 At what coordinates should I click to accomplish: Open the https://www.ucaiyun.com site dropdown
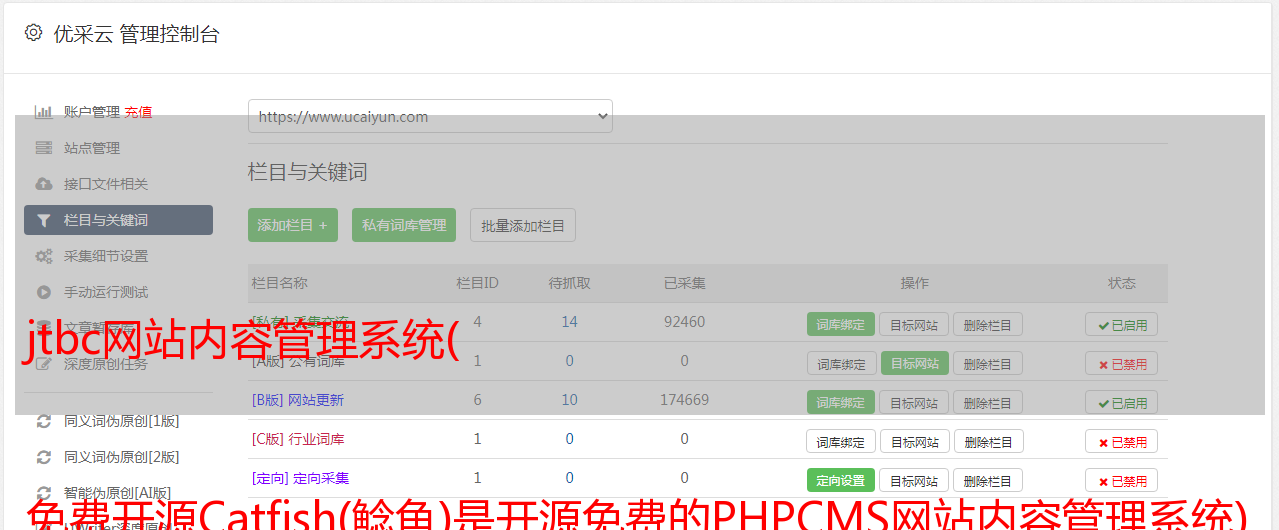pyautogui.click(x=430, y=116)
